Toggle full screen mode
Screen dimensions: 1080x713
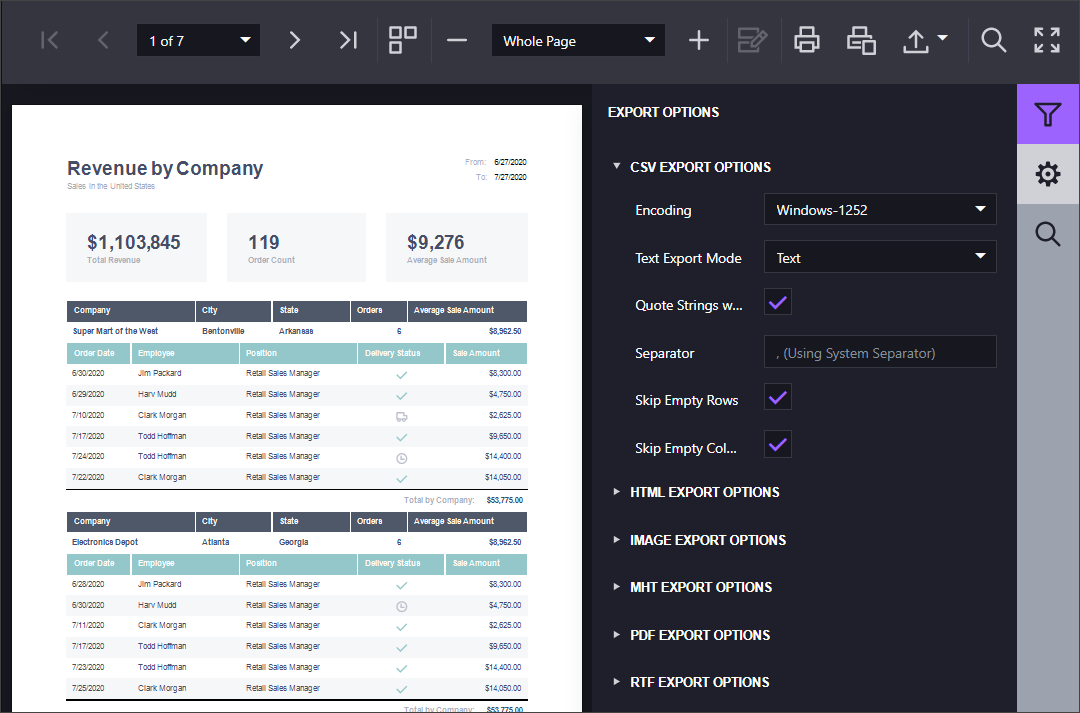1047,41
